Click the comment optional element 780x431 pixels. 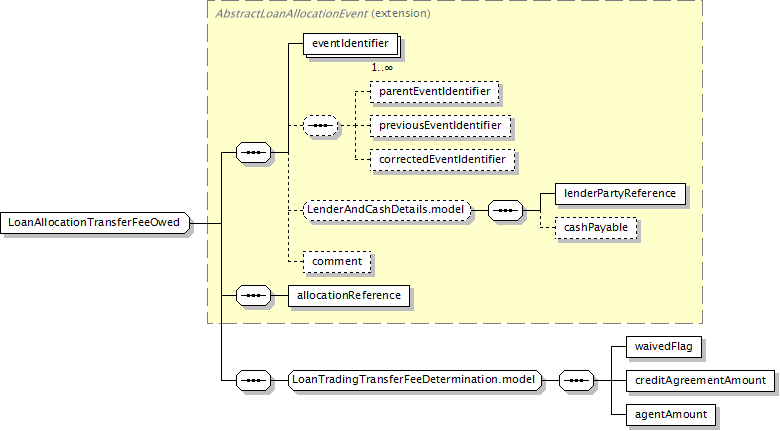(337, 262)
